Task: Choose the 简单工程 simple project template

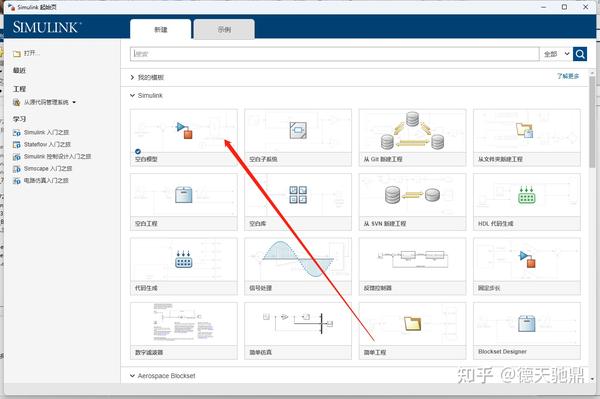Action: click(412, 331)
